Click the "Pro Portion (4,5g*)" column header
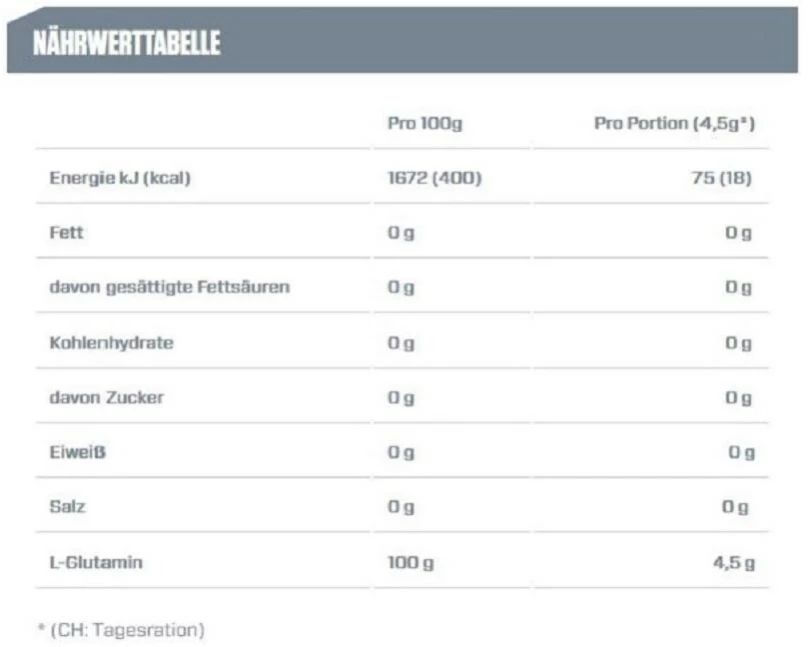Image resolution: width=809 pixels, height=647 pixels. 674,124
